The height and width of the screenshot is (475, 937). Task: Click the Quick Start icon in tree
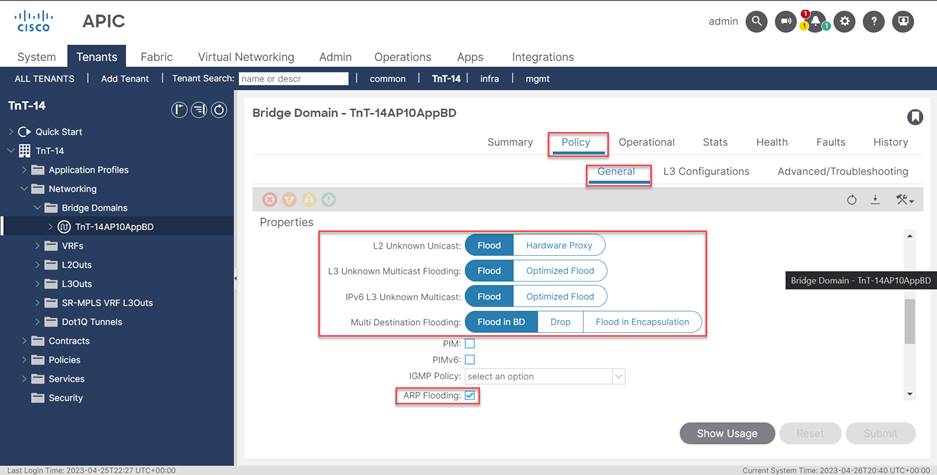click(x=24, y=131)
